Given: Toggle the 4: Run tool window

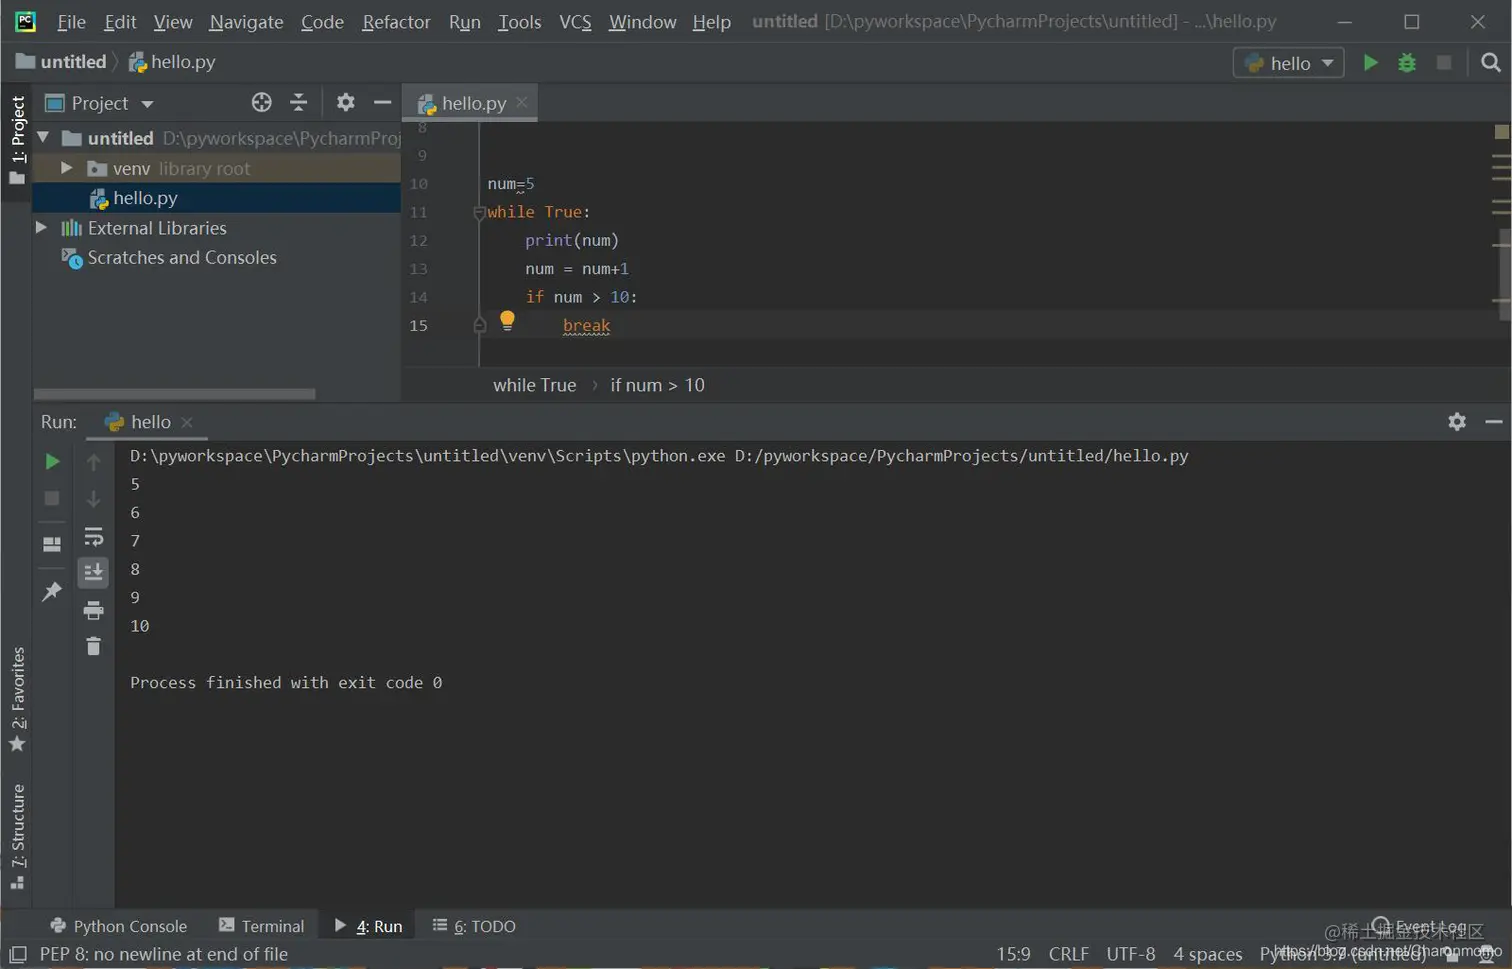Looking at the screenshot, I should [x=368, y=926].
